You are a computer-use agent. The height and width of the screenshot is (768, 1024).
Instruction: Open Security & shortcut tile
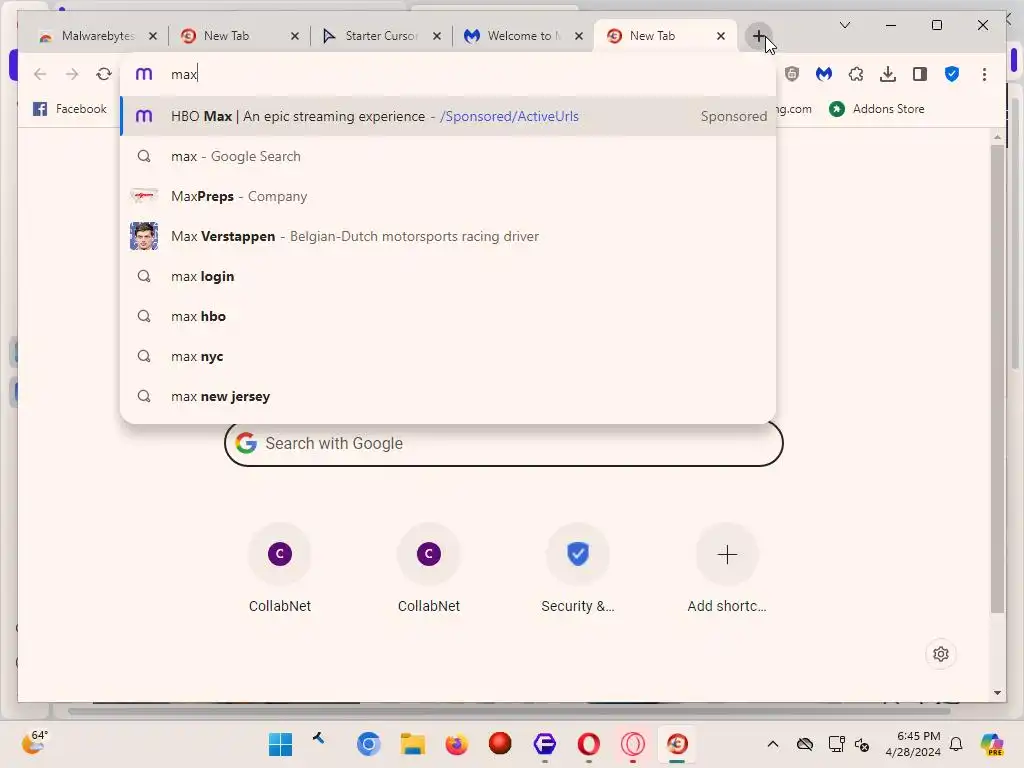pyautogui.click(x=578, y=568)
